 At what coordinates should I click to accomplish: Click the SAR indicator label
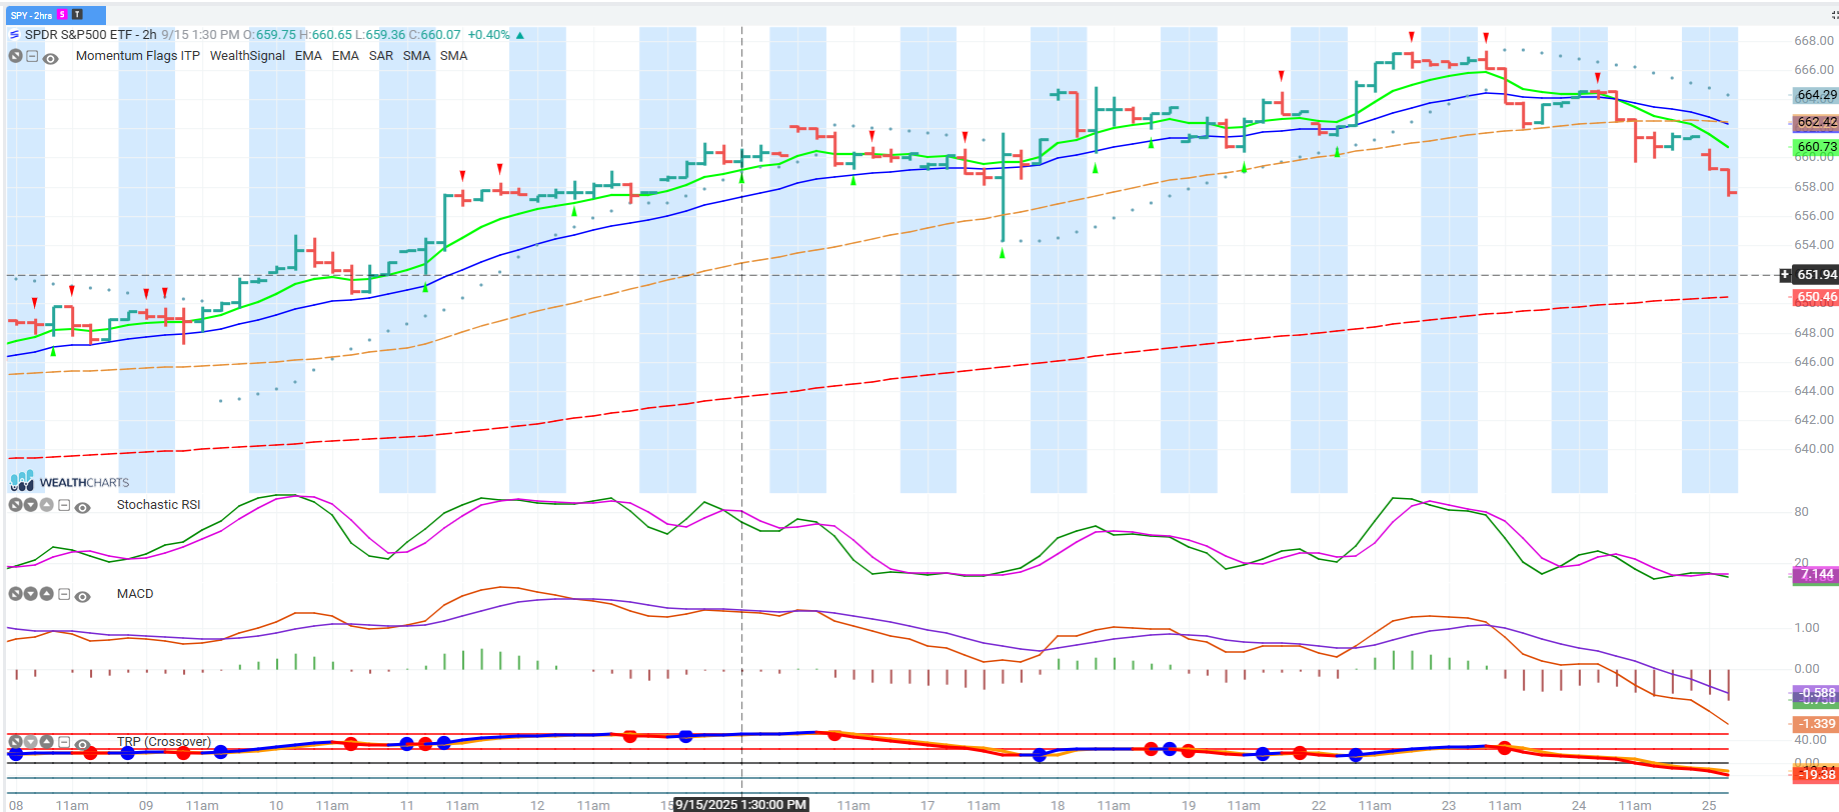tap(380, 56)
